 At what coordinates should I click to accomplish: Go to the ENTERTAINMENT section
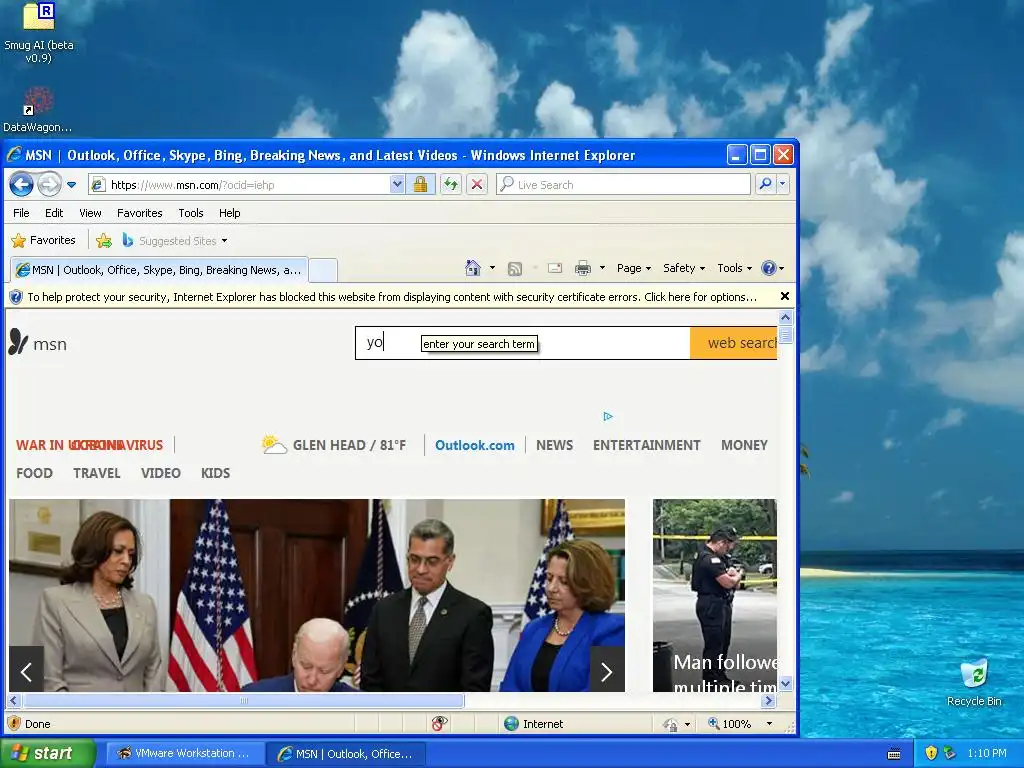pos(647,445)
